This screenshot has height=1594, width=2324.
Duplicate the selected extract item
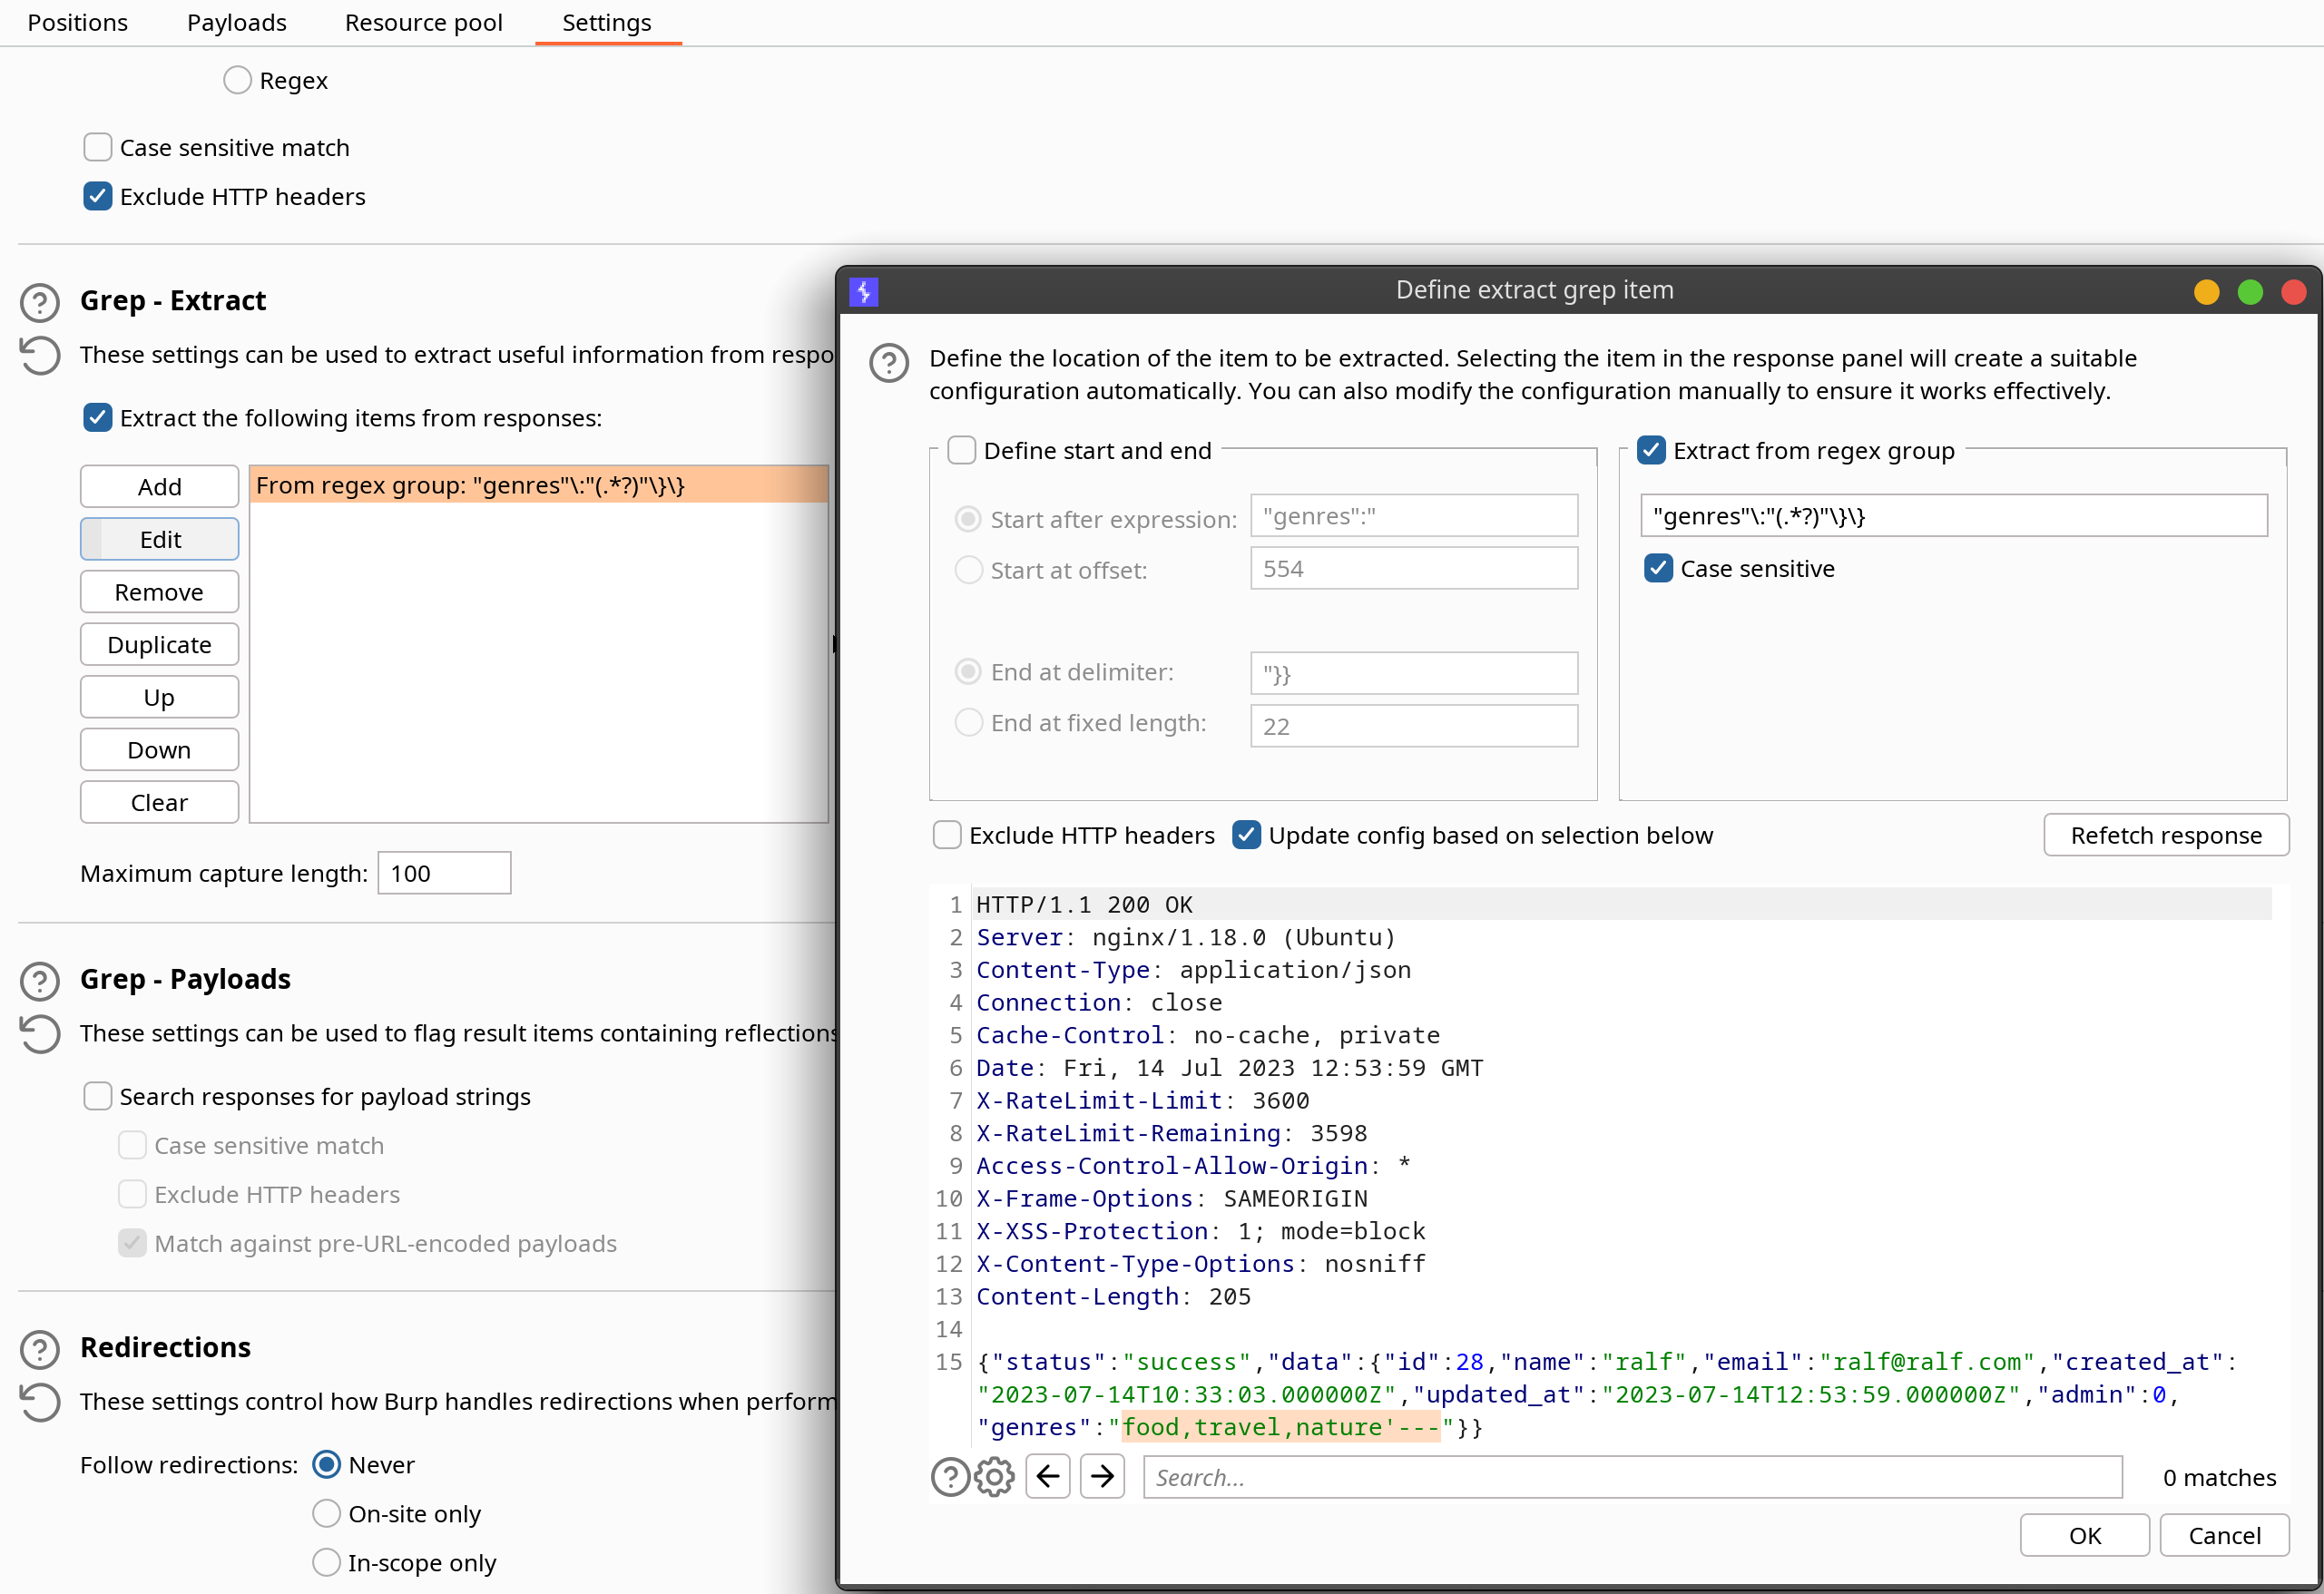click(159, 645)
